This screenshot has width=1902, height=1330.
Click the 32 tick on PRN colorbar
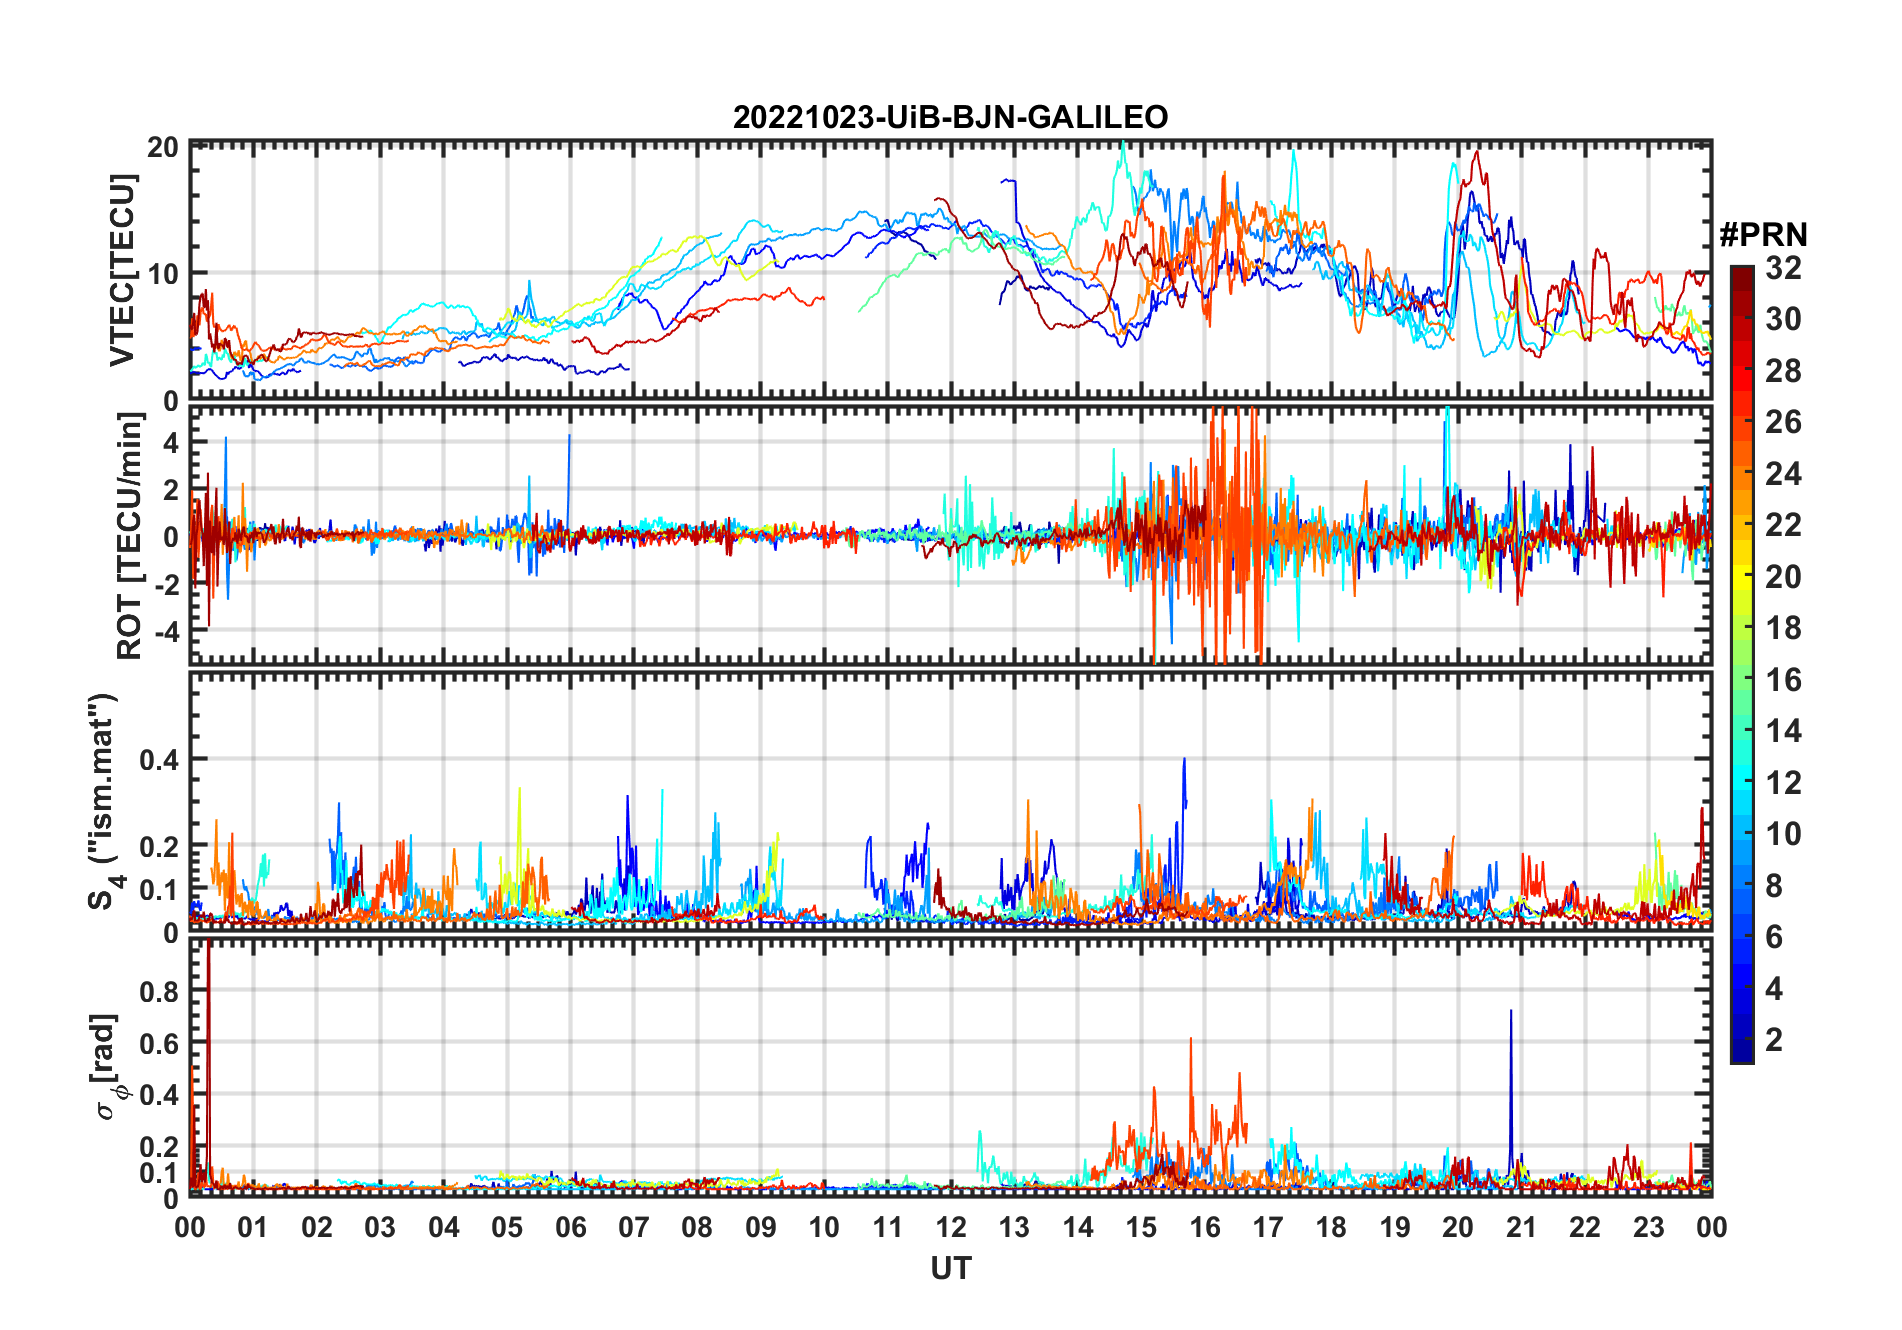[1783, 267]
